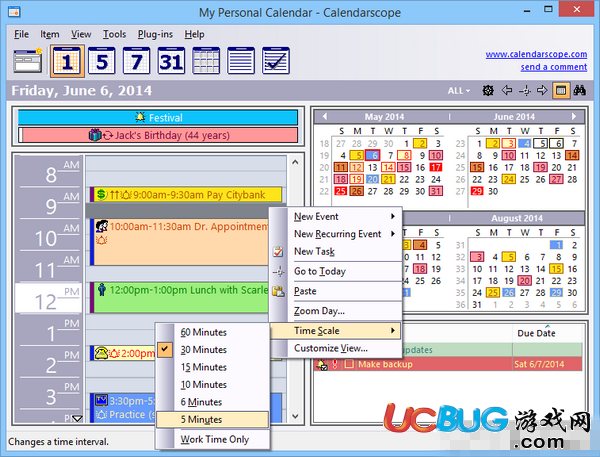Open the New Item toolbar icon

click(28, 60)
